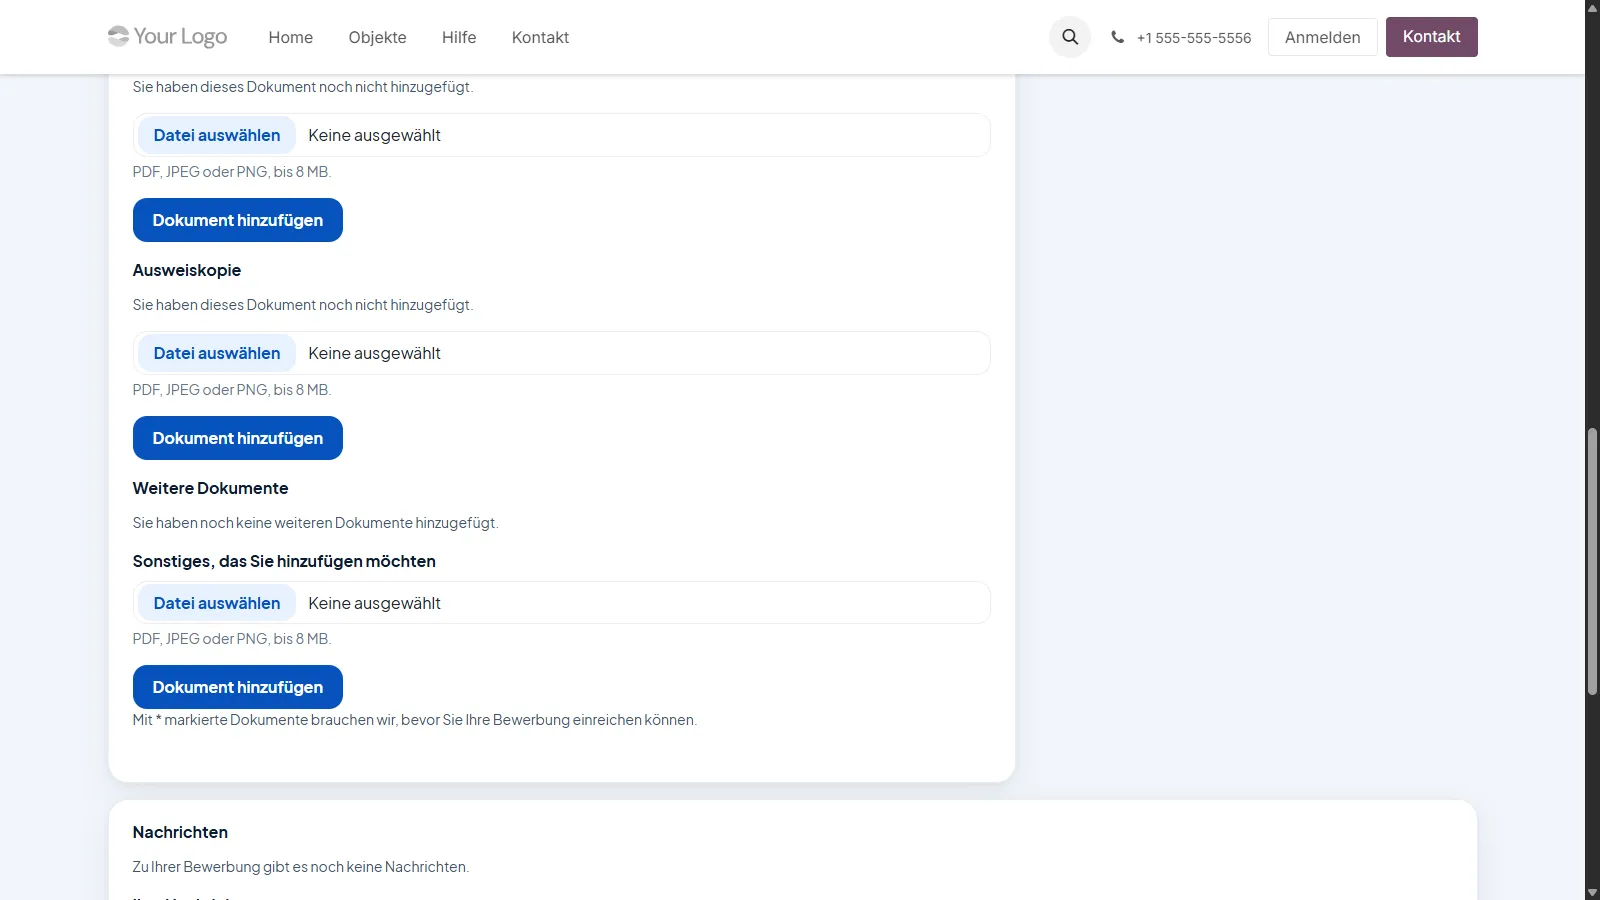Click Sonstiges file input field
This screenshot has width=1600, height=900.
561,603
